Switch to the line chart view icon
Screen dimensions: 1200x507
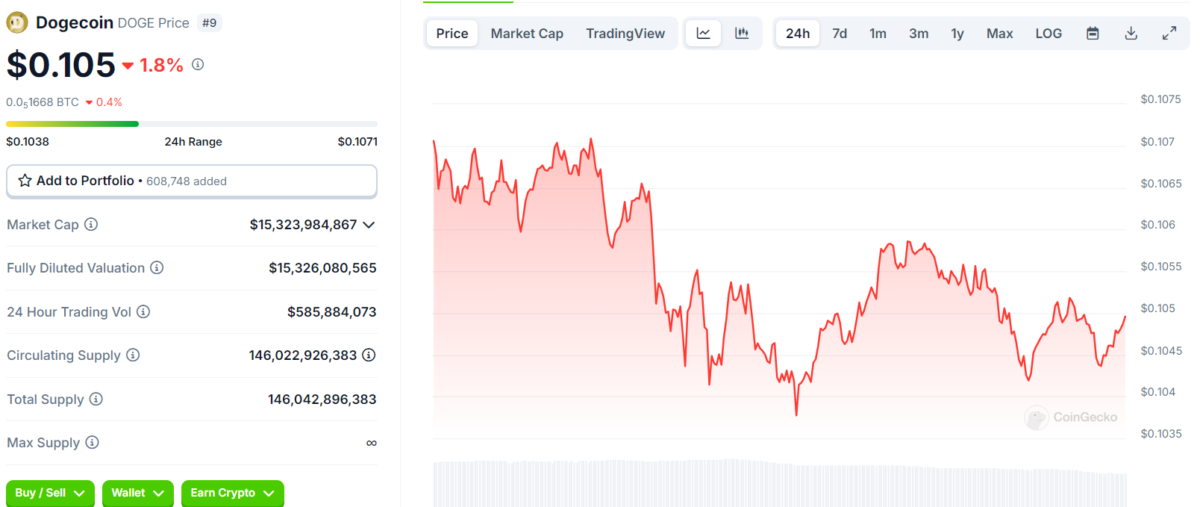click(x=703, y=33)
